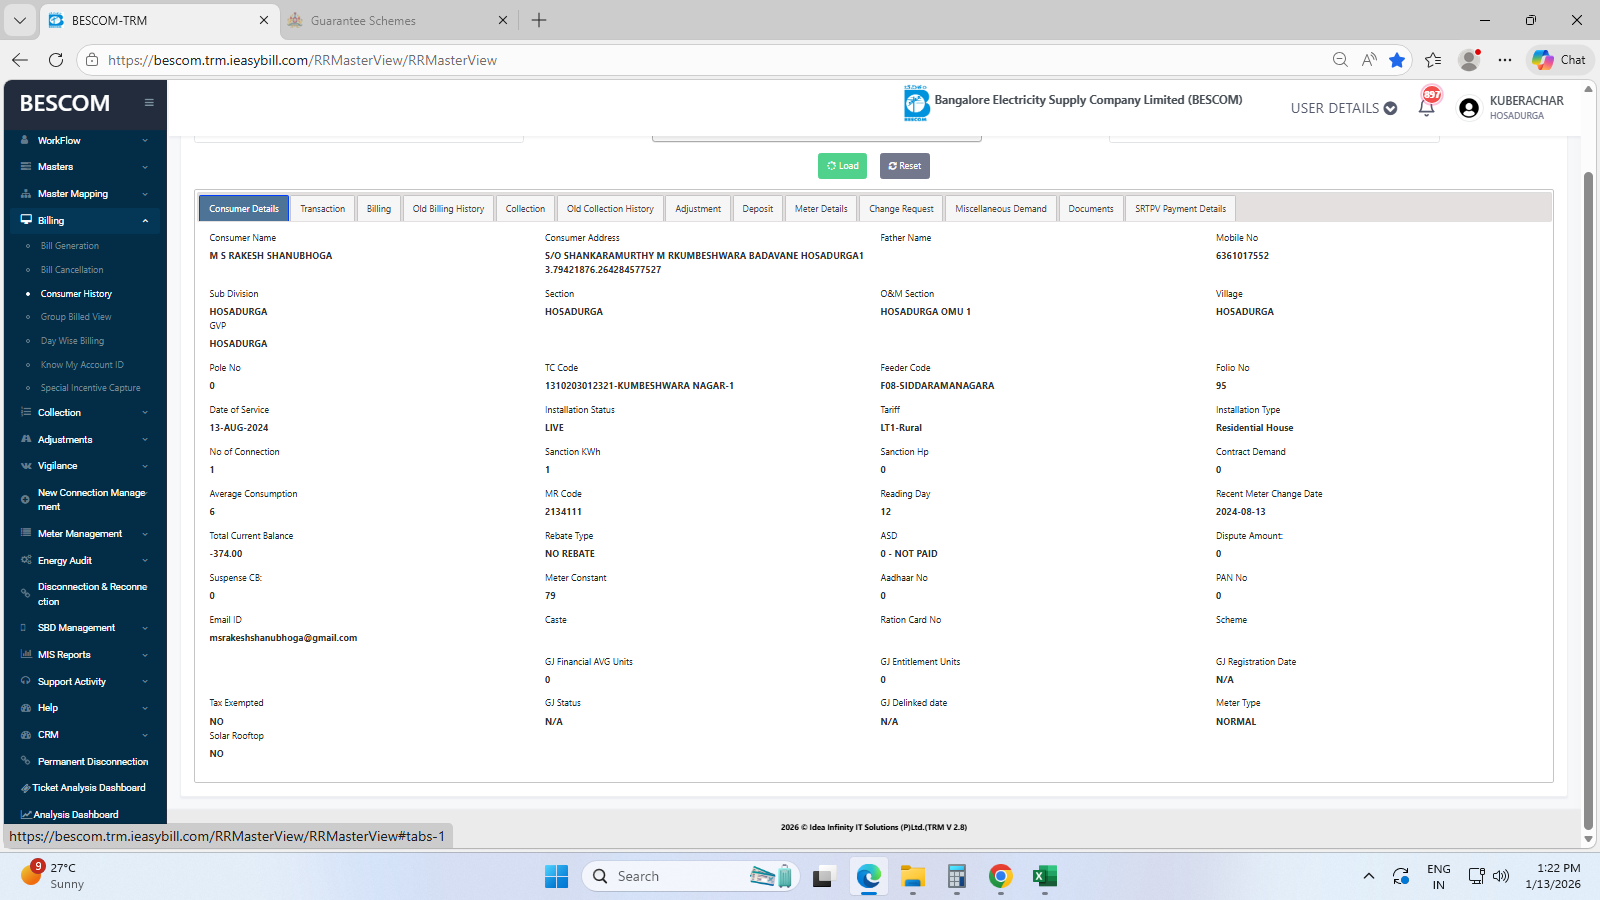1600x900 pixels.
Task: Click the browser zoom magnifier icon
Action: (x=1340, y=60)
